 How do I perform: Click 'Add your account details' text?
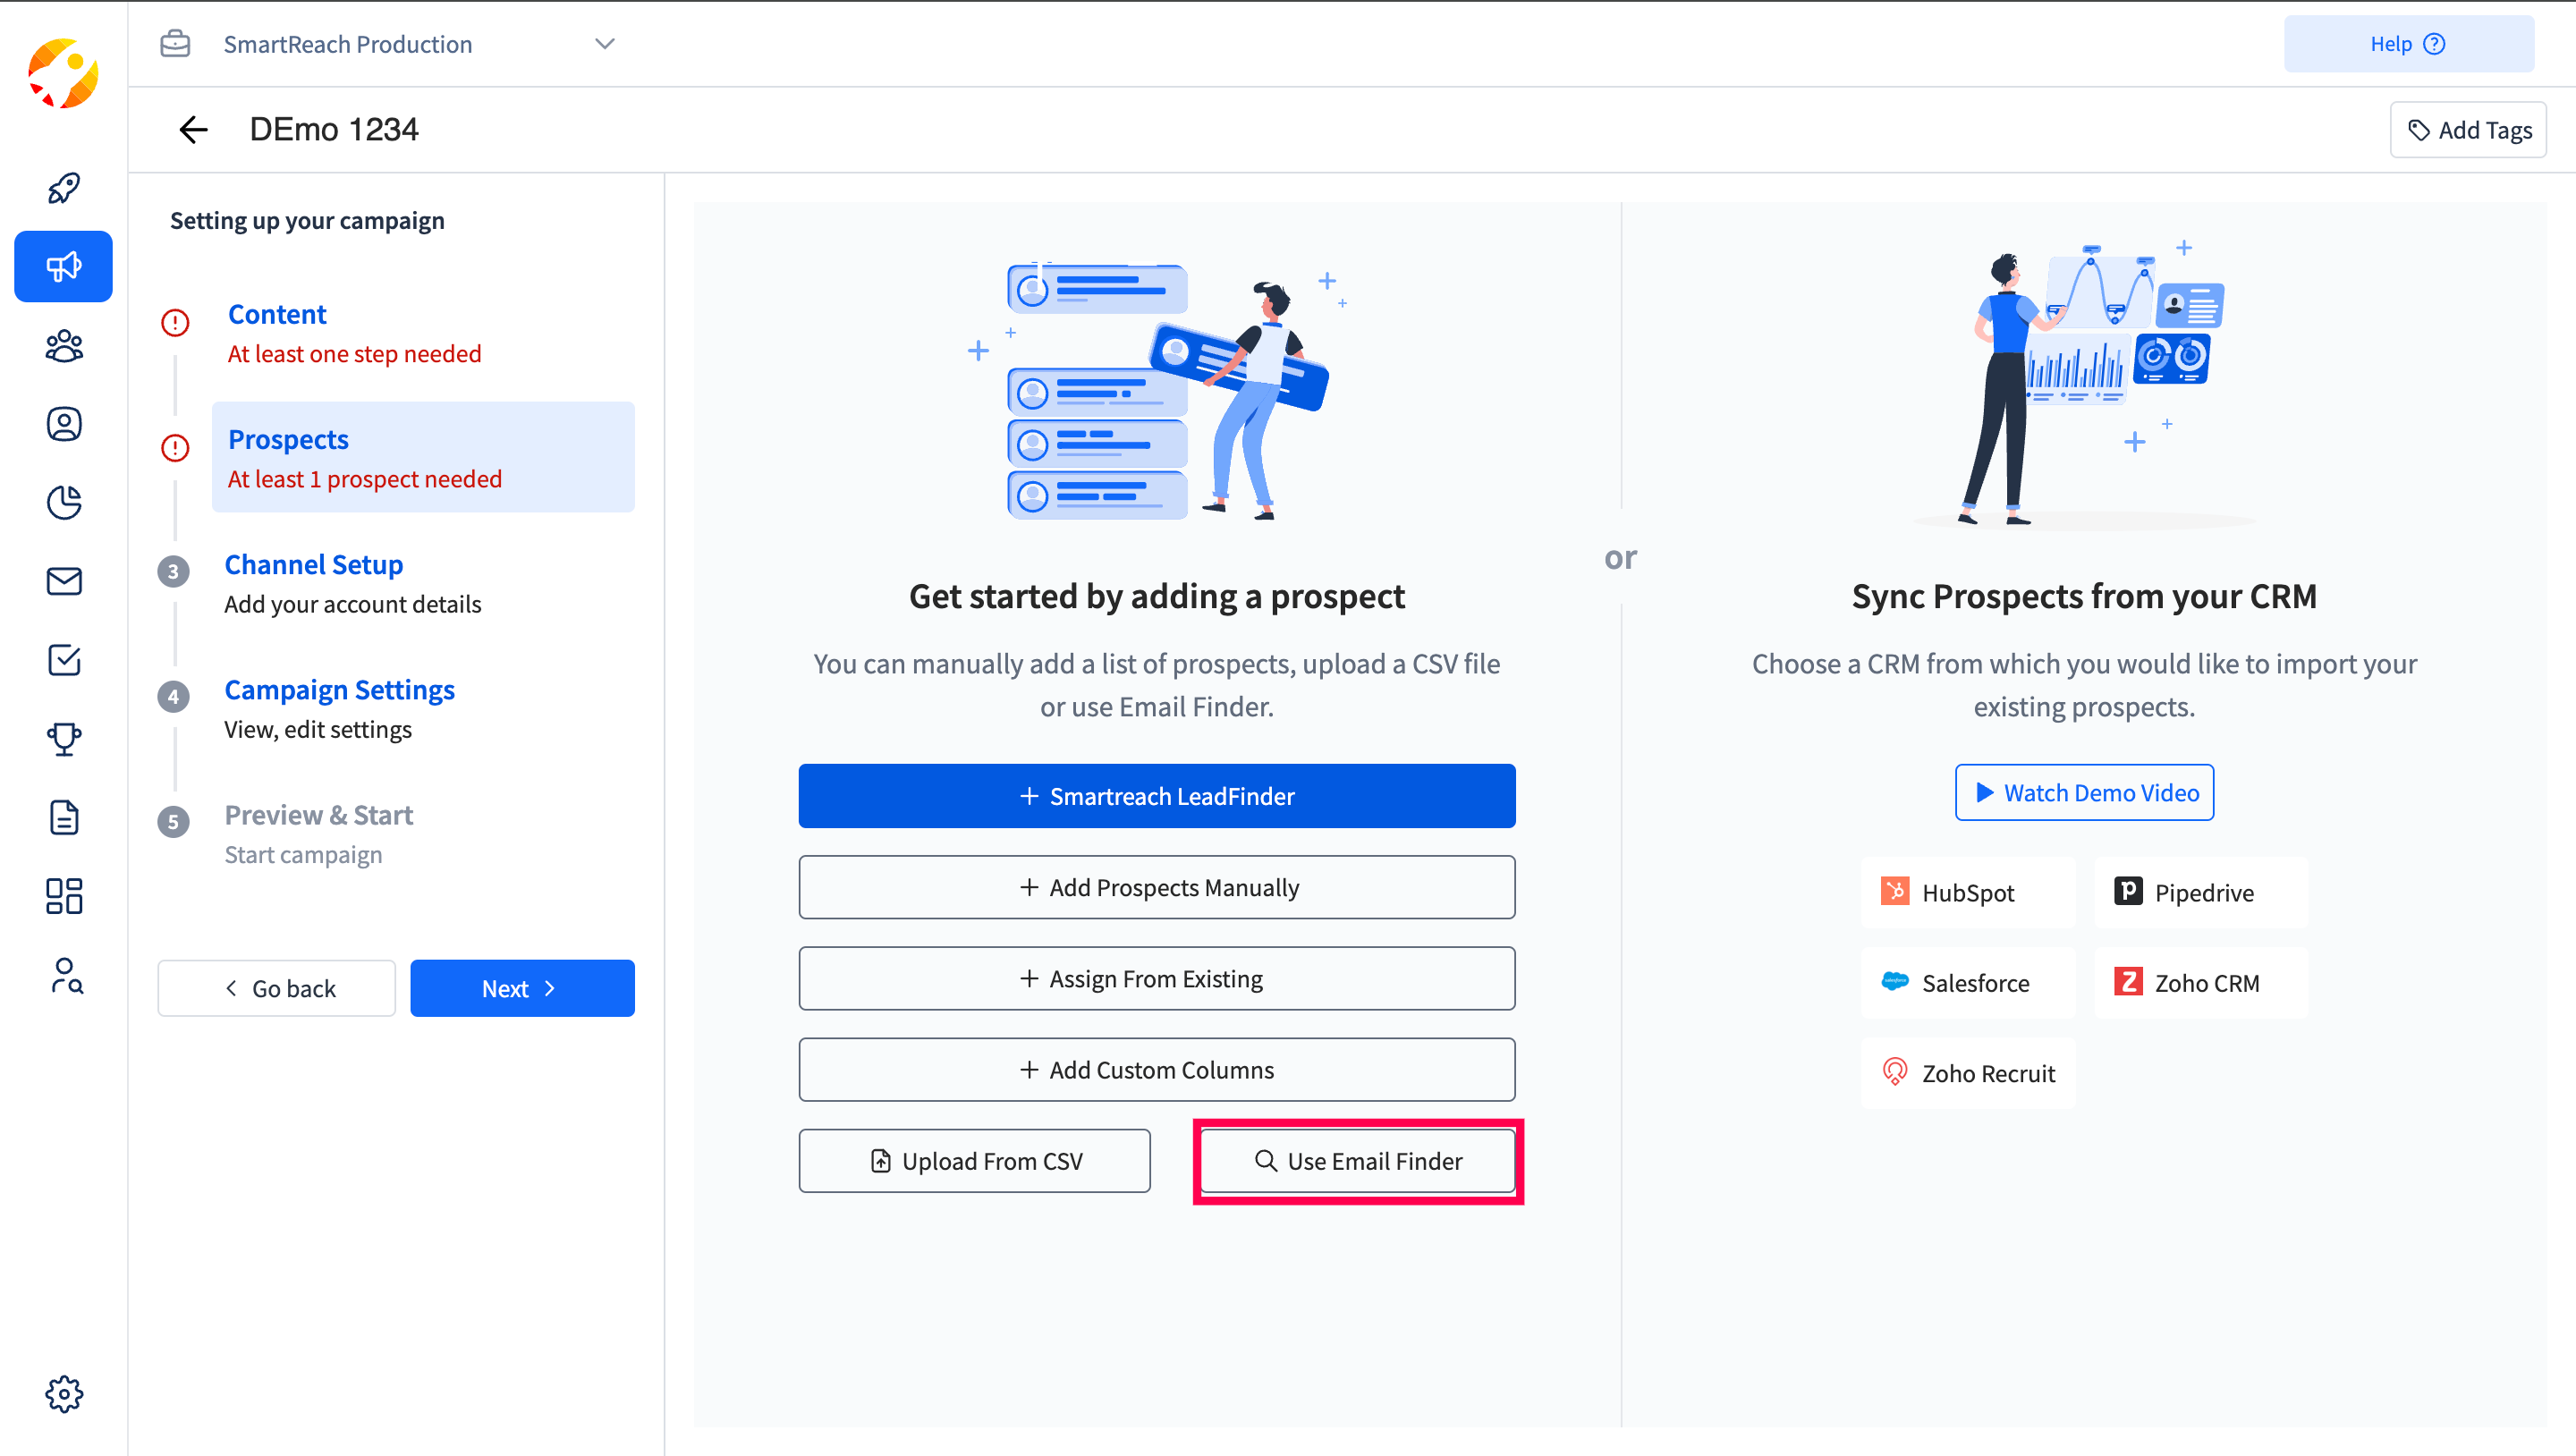pyautogui.click(x=352, y=604)
